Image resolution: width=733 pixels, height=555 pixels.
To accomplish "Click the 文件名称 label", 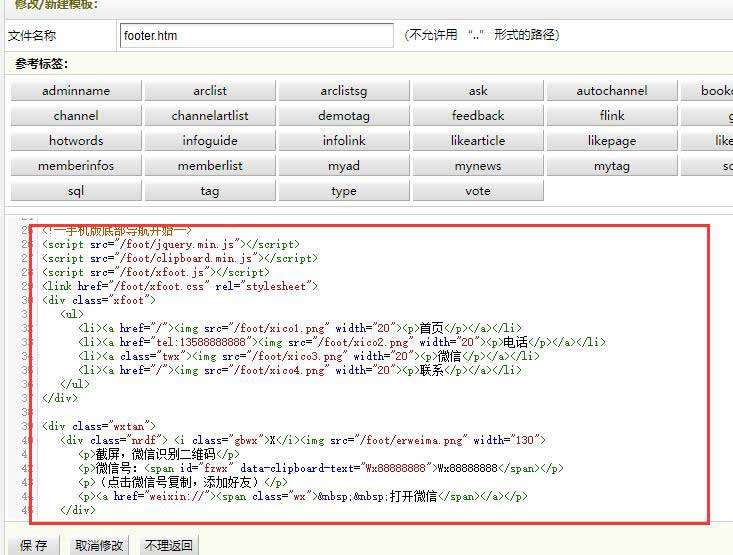I will (x=32, y=36).
